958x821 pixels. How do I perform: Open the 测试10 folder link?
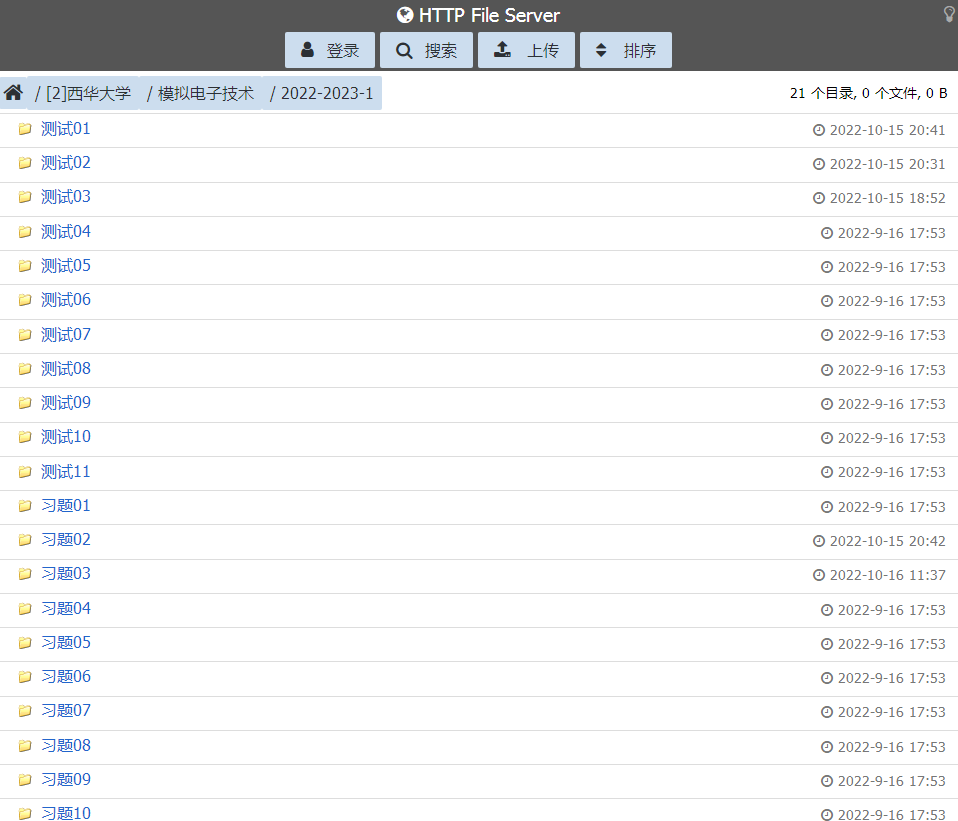[x=65, y=437]
